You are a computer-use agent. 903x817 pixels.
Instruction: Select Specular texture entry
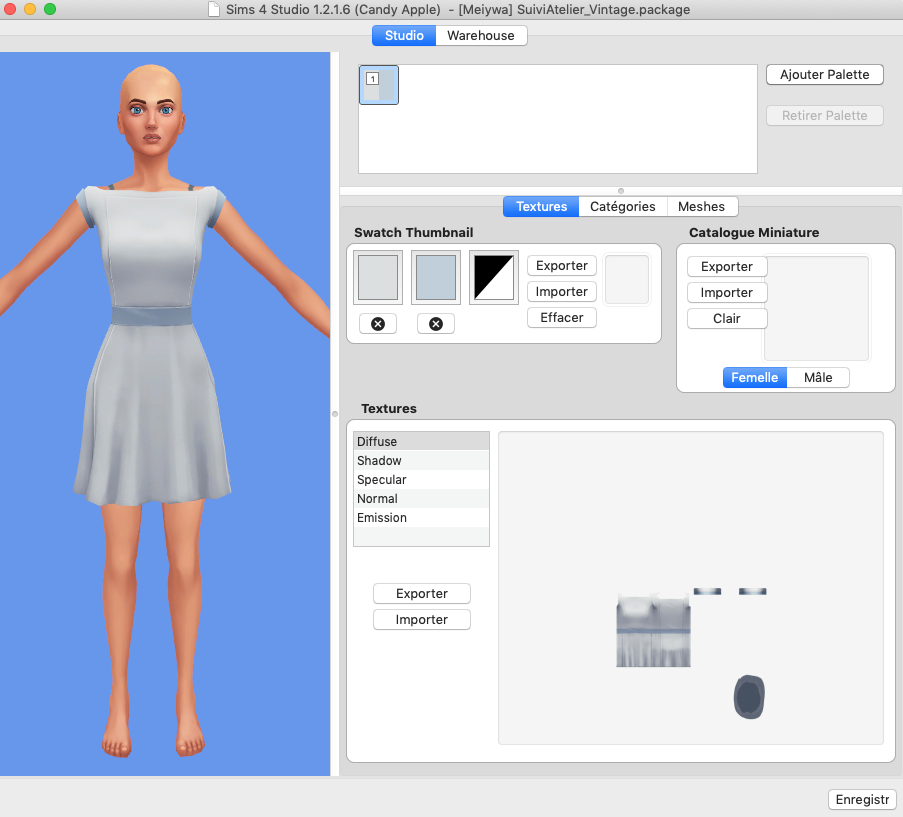tap(421, 480)
